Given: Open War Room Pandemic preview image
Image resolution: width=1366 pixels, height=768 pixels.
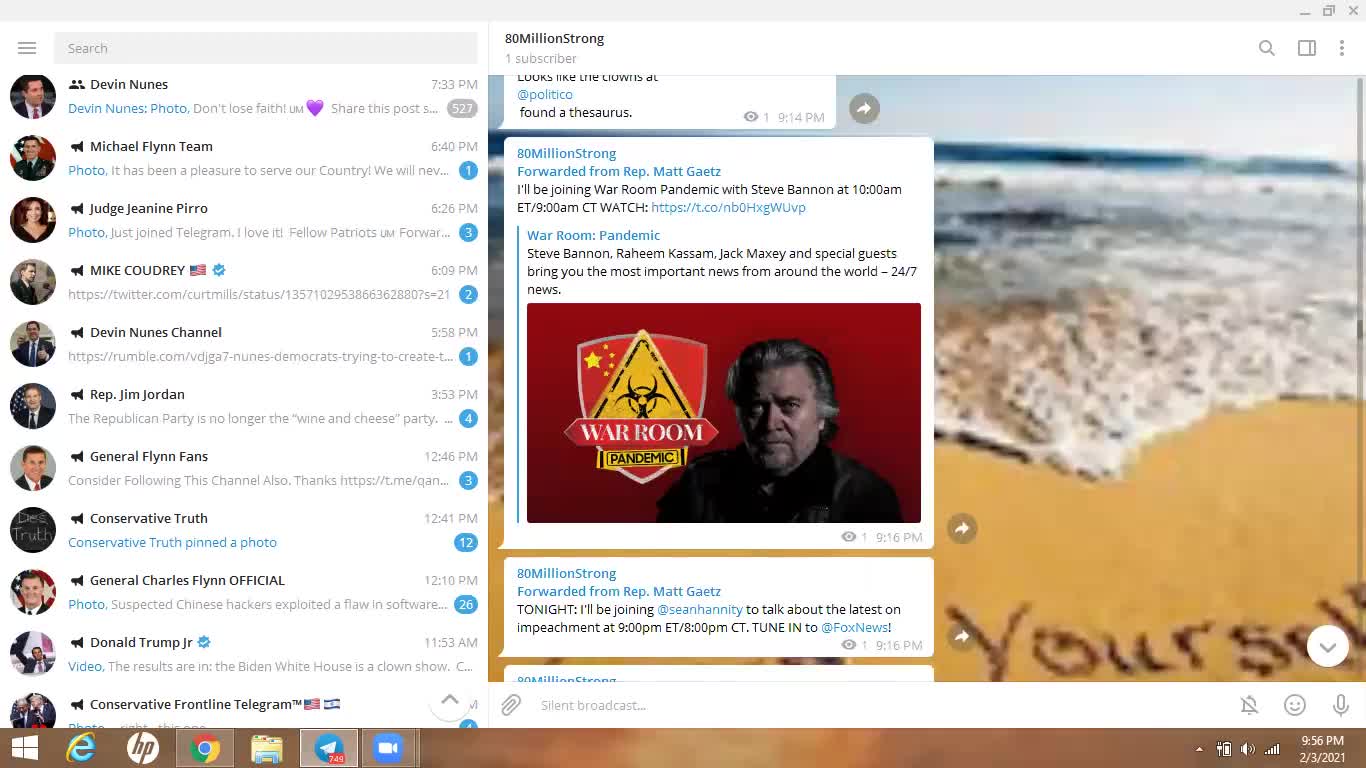Looking at the screenshot, I should point(724,413).
